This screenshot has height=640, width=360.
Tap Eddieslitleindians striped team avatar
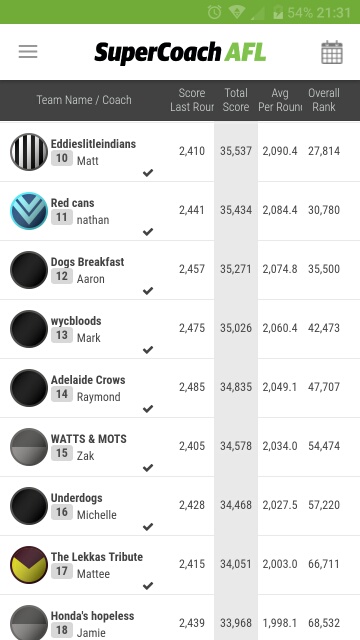[29, 152]
